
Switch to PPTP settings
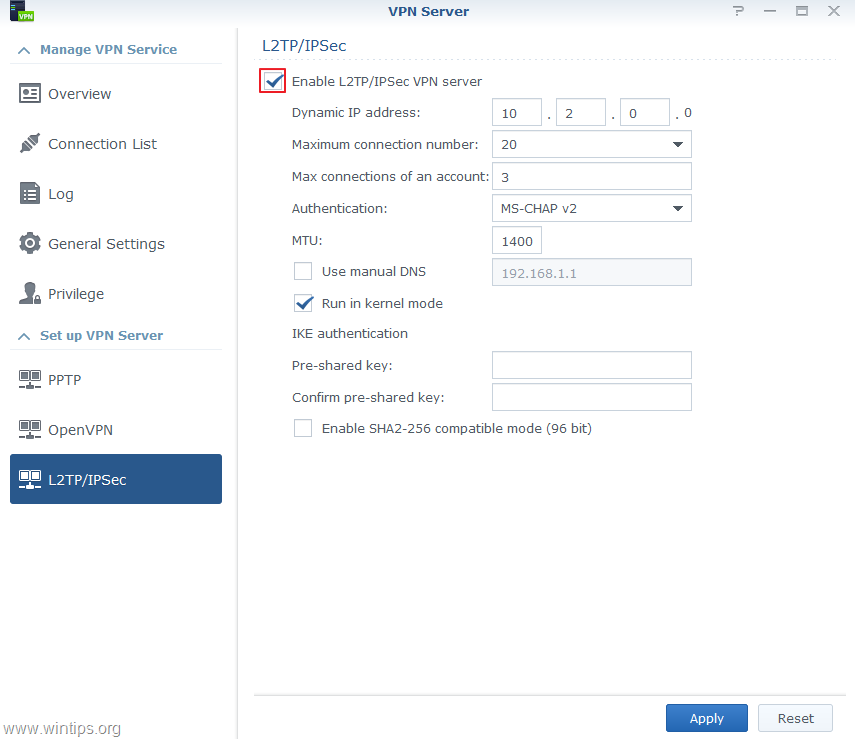coord(116,380)
